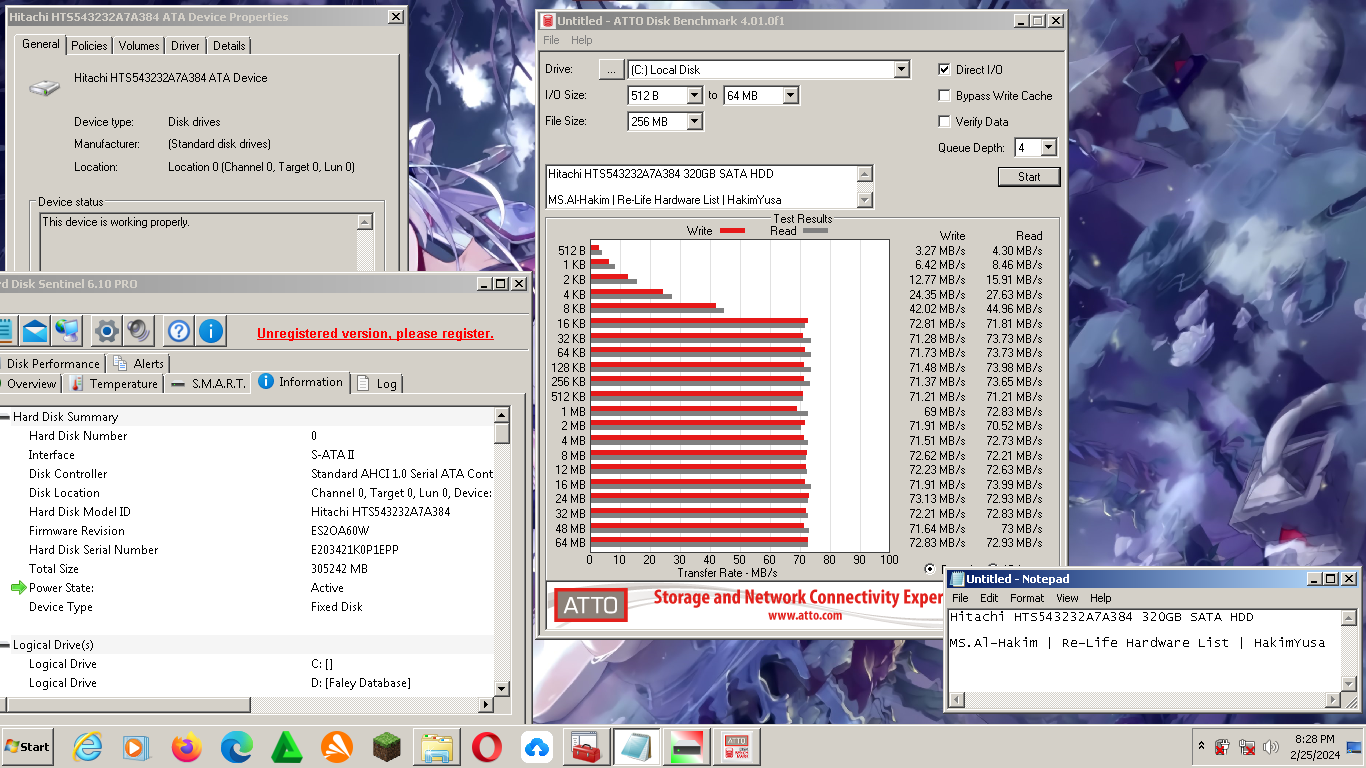Open the orange Avast browser icon in taskbar
This screenshot has height=768, width=1366.
tap(337, 747)
